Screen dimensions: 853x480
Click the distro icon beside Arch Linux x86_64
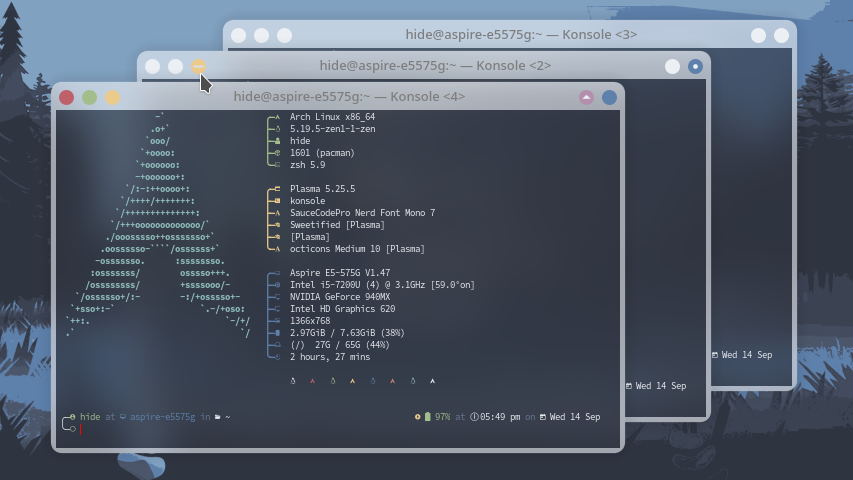277,117
